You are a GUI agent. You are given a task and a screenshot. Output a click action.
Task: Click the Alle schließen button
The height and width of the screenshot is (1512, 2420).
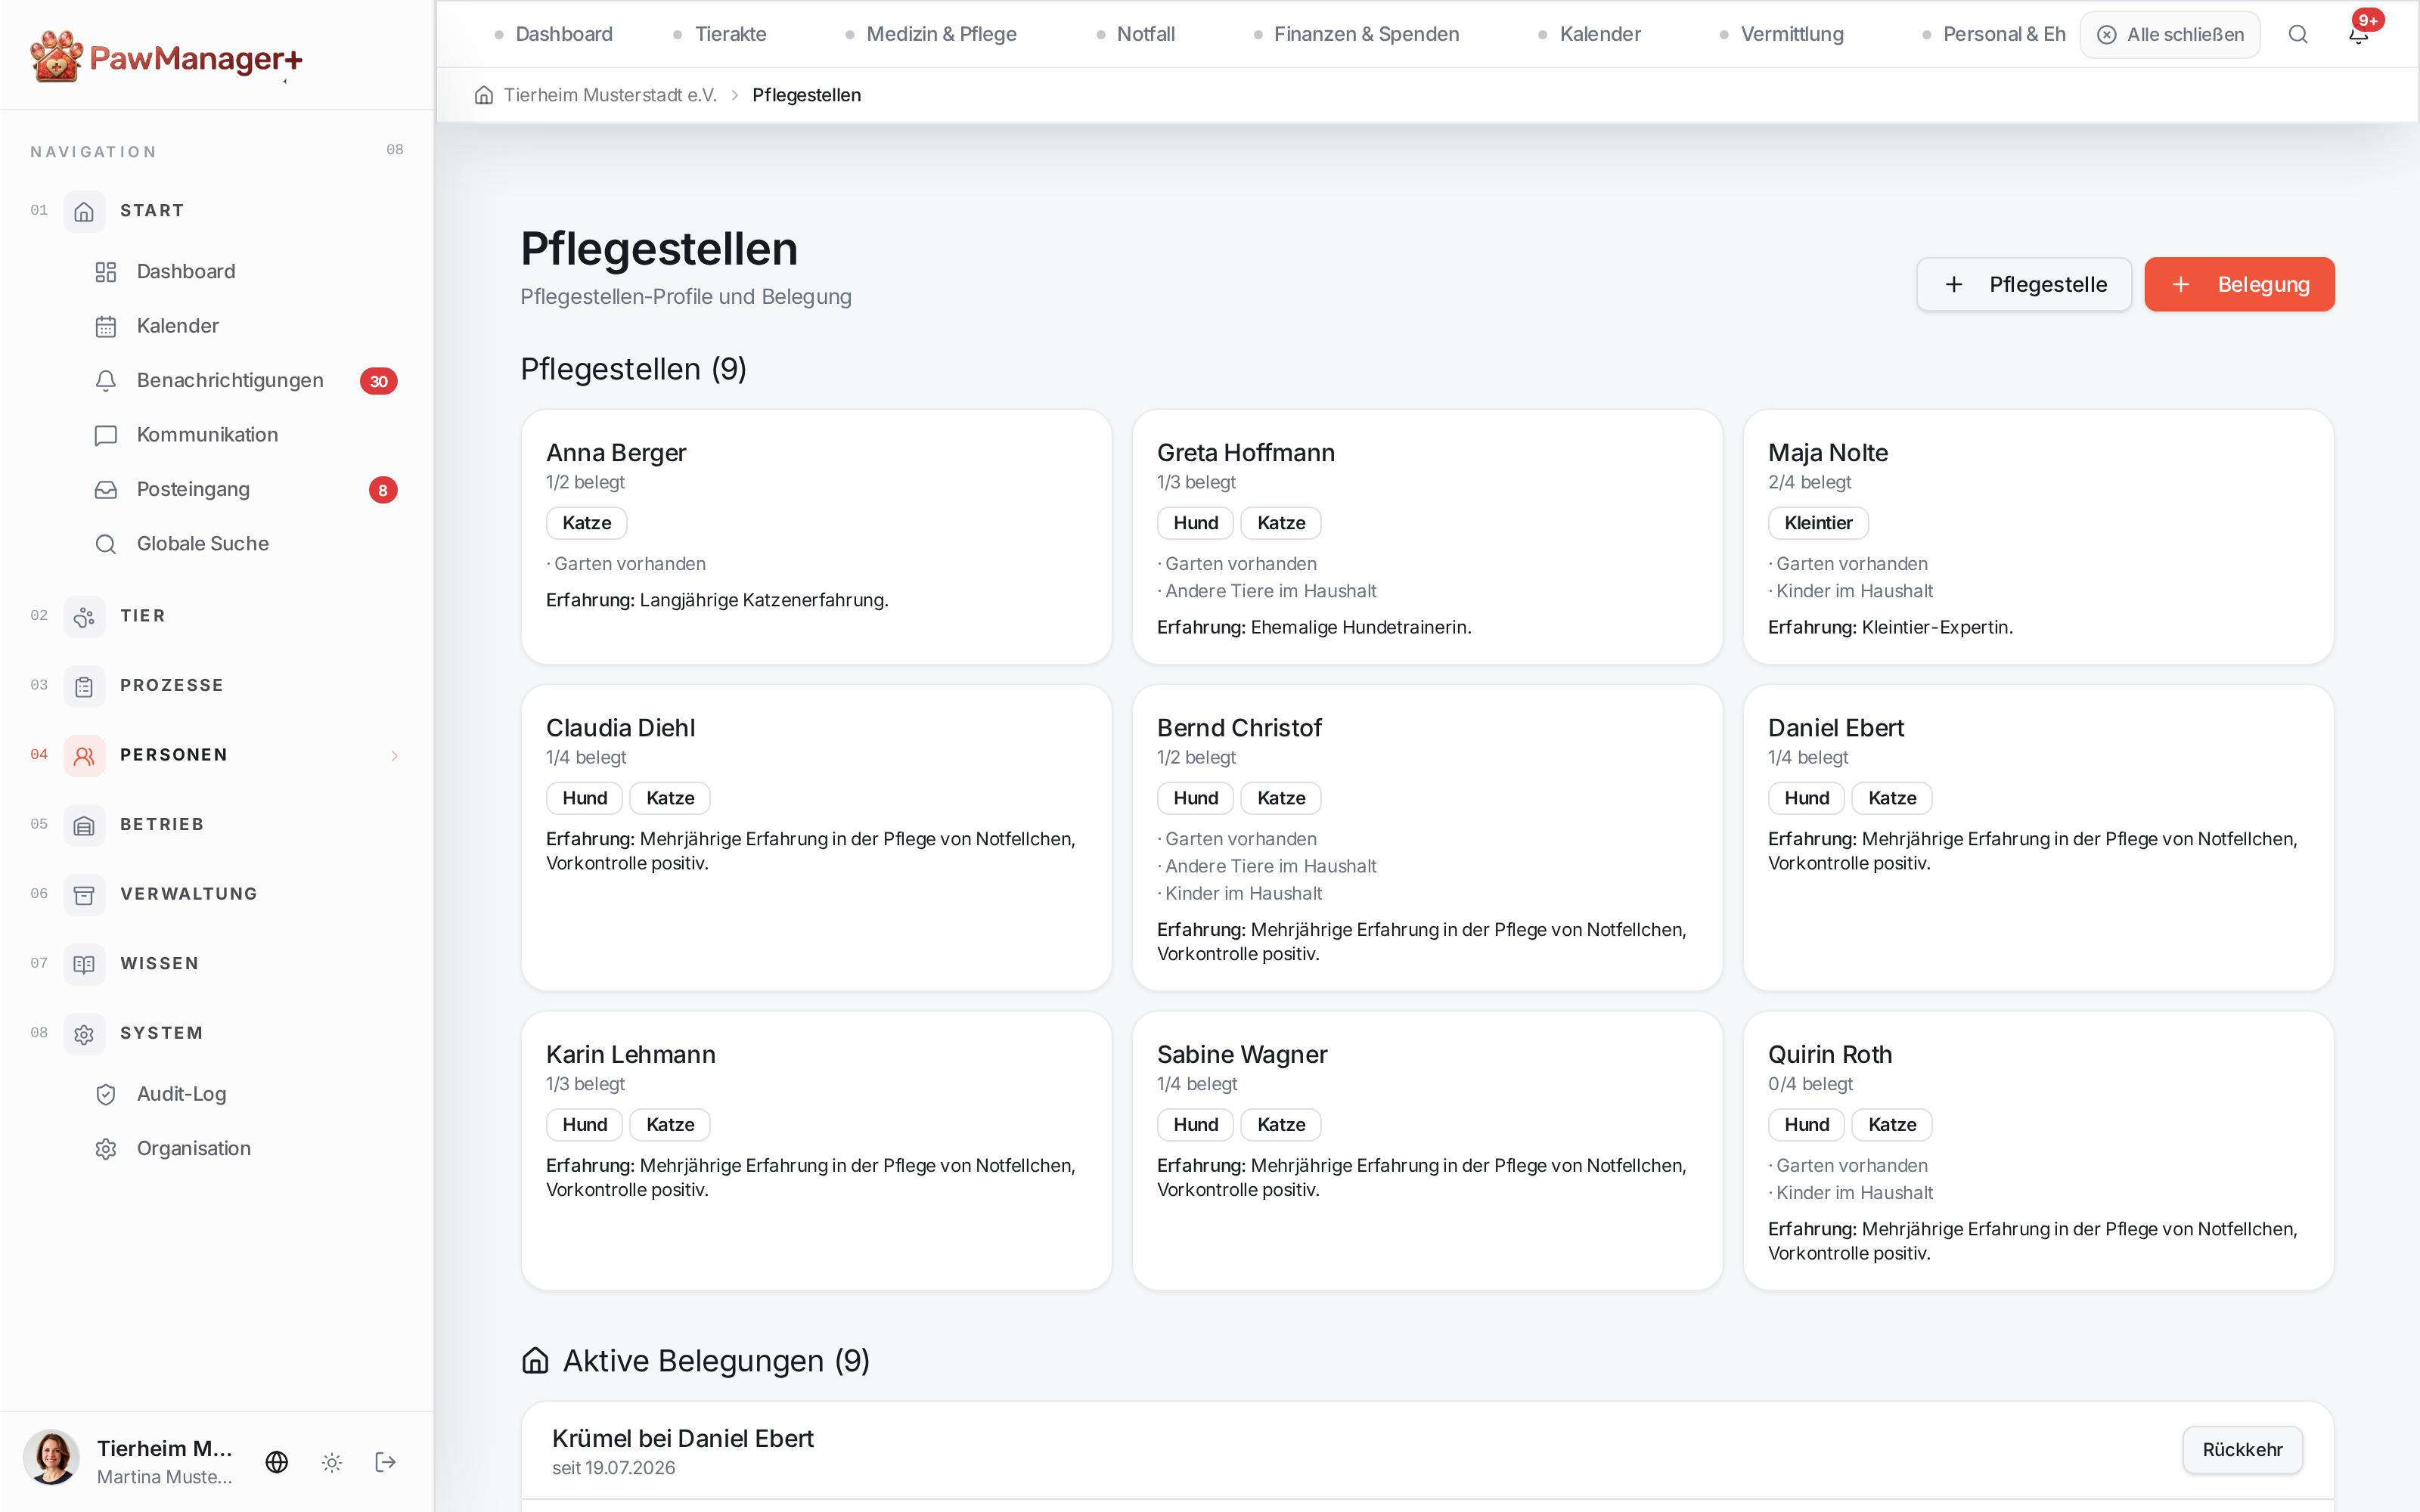tap(2170, 34)
